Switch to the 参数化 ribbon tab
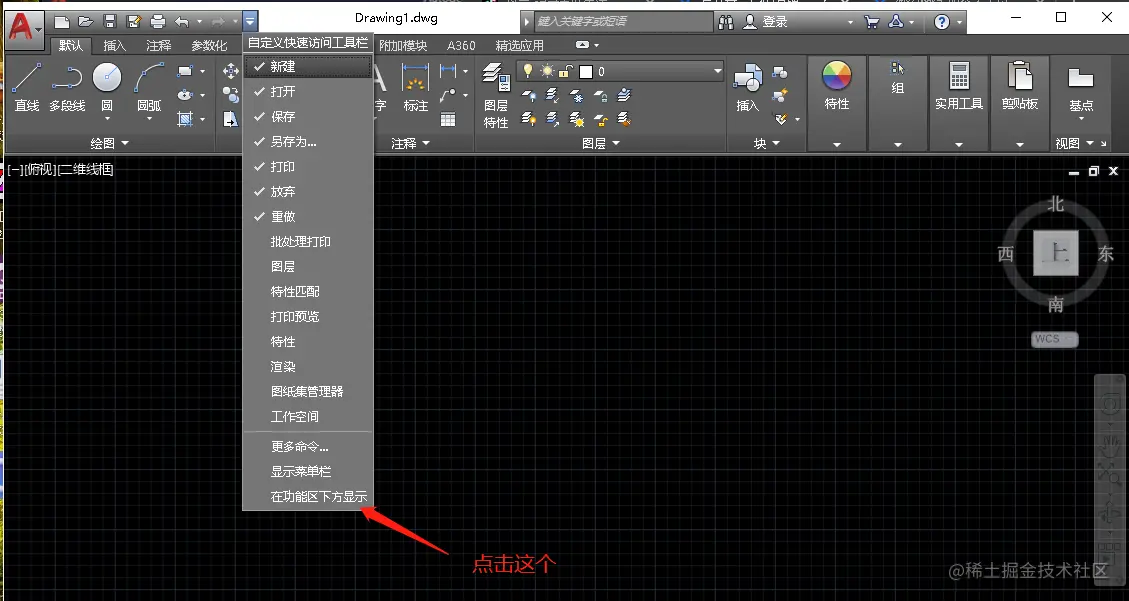The image size is (1129, 601). click(x=209, y=45)
